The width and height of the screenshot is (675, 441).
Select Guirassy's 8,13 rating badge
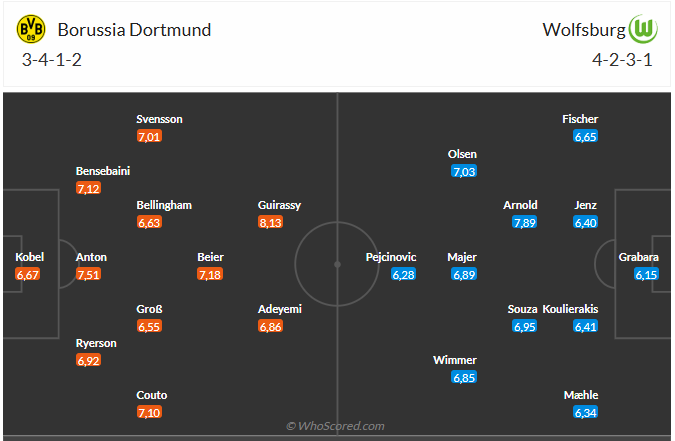pyautogui.click(x=271, y=223)
